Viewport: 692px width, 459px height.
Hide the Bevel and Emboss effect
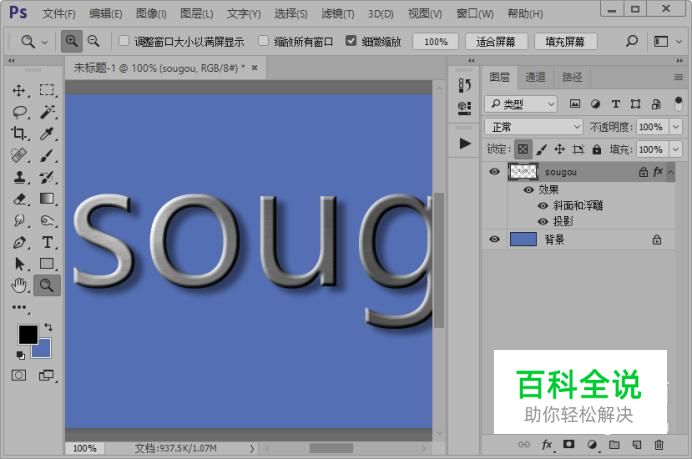coord(543,206)
